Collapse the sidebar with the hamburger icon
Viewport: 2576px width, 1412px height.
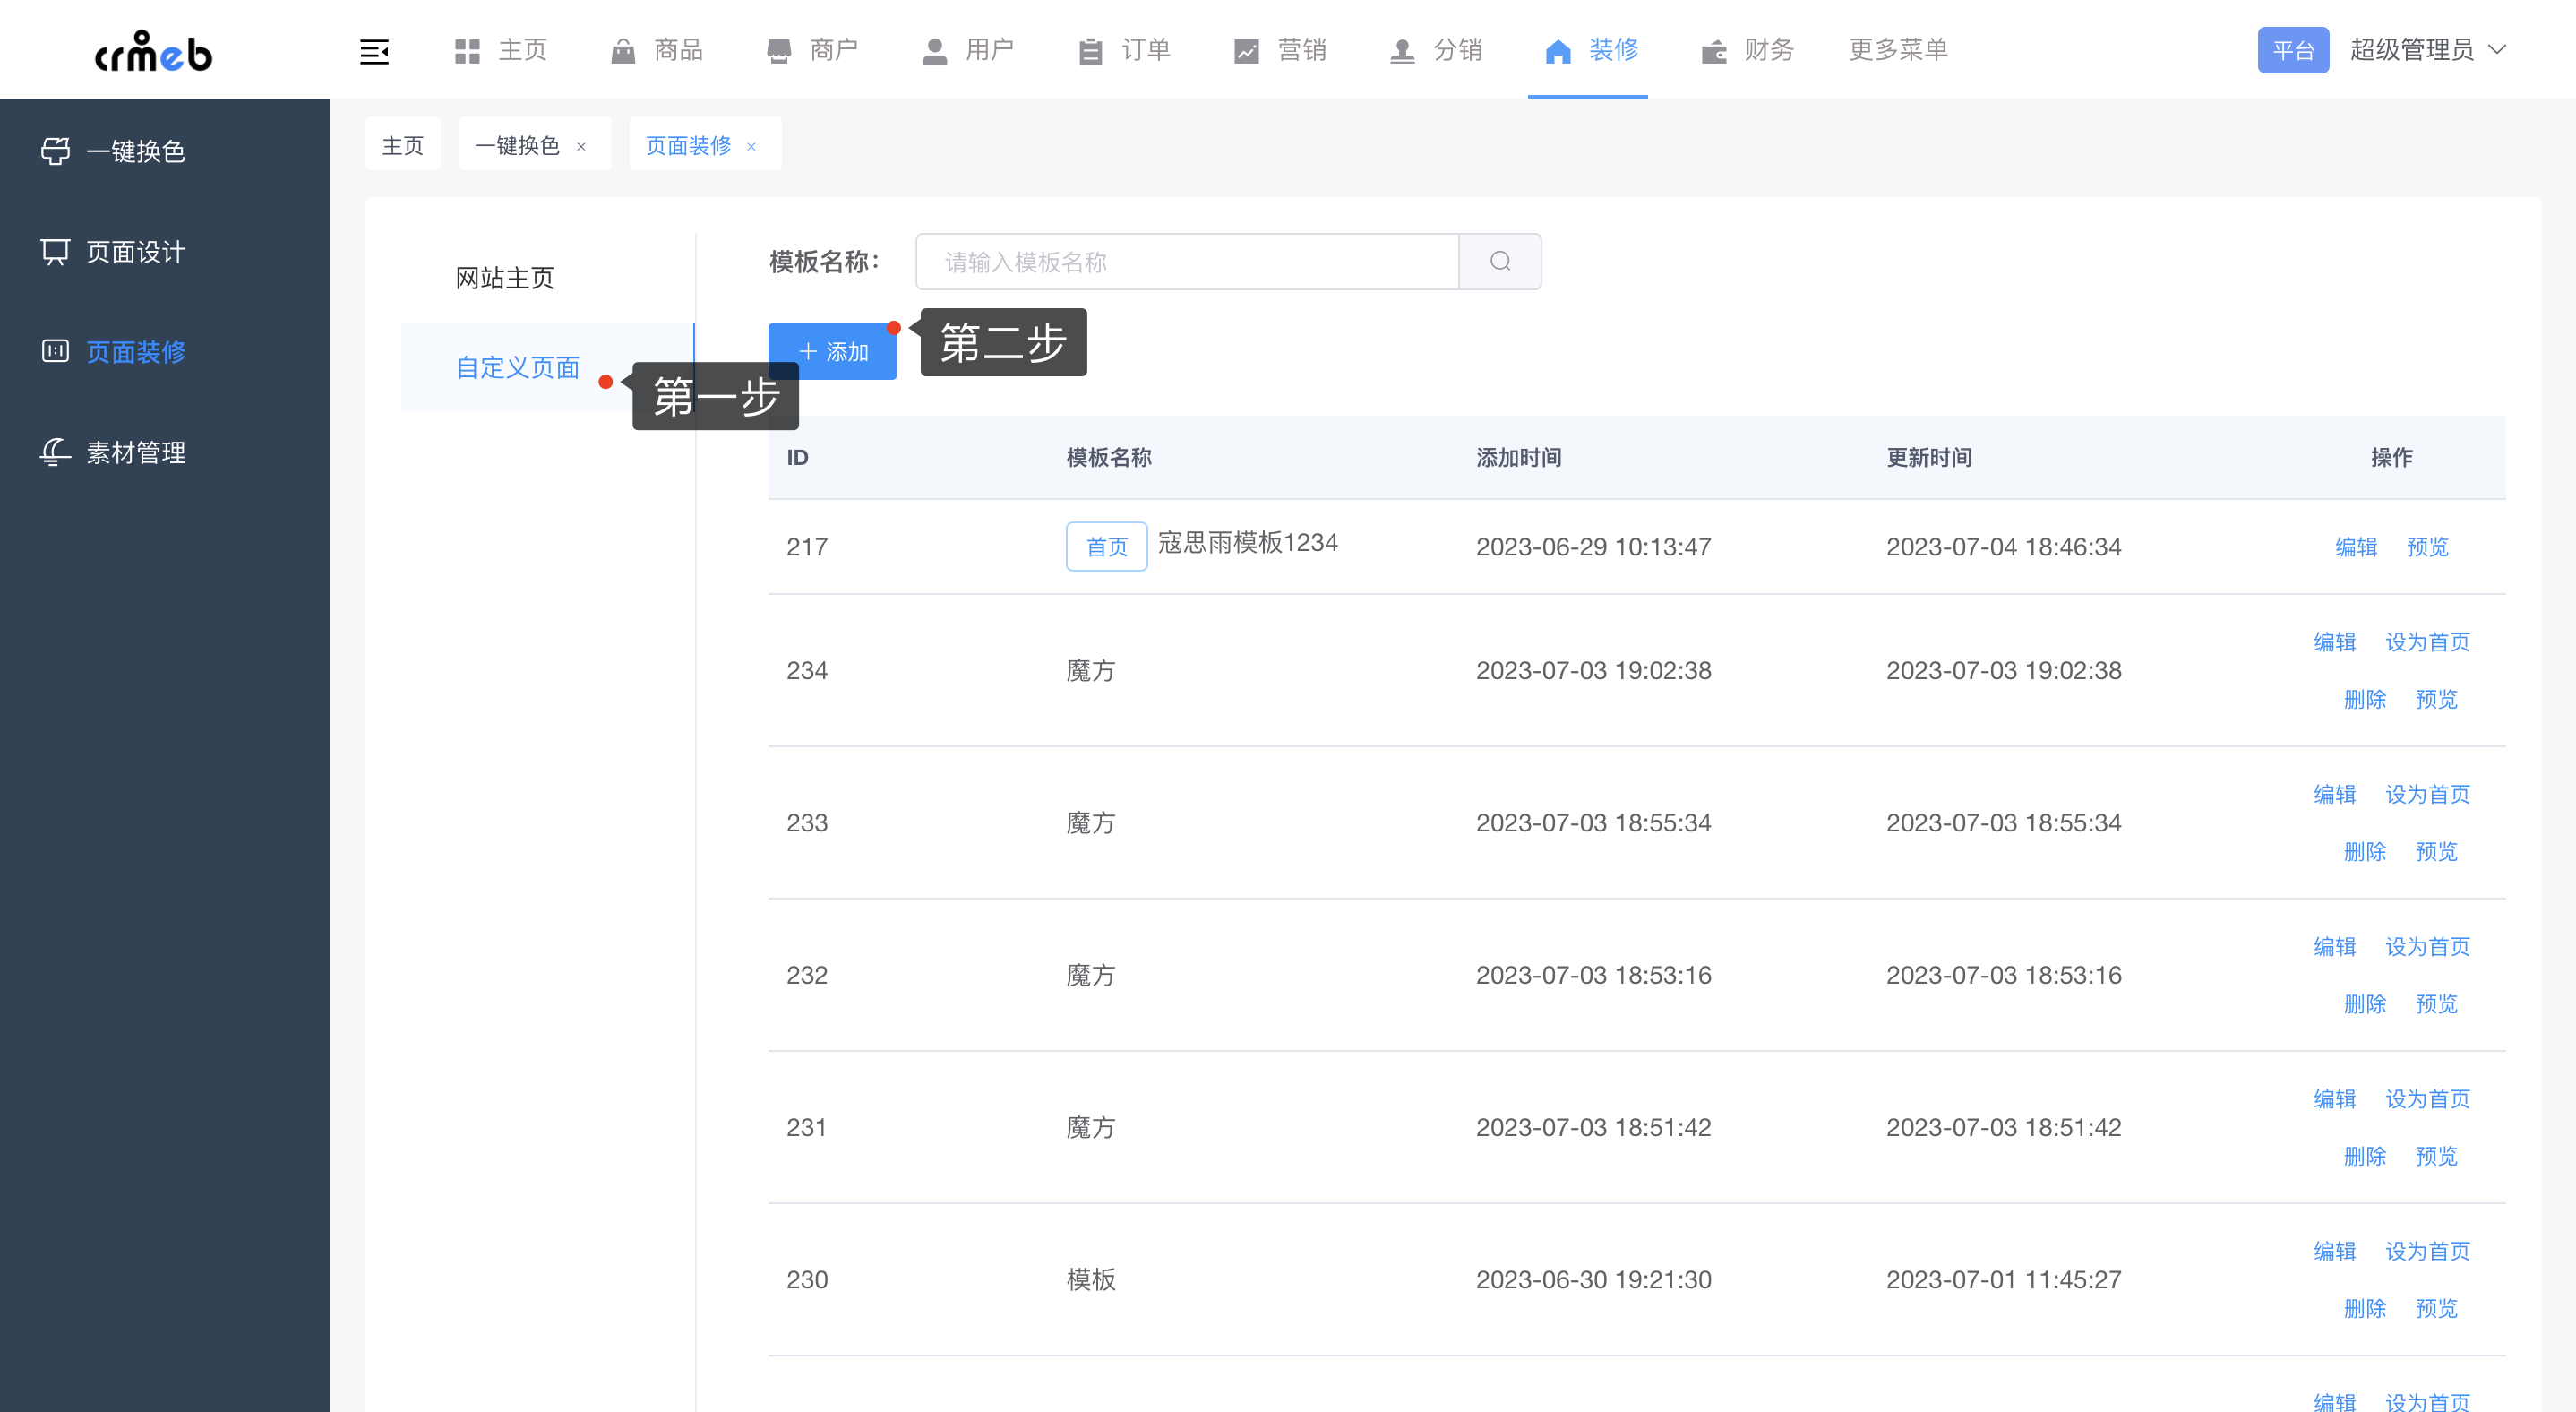click(x=375, y=50)
